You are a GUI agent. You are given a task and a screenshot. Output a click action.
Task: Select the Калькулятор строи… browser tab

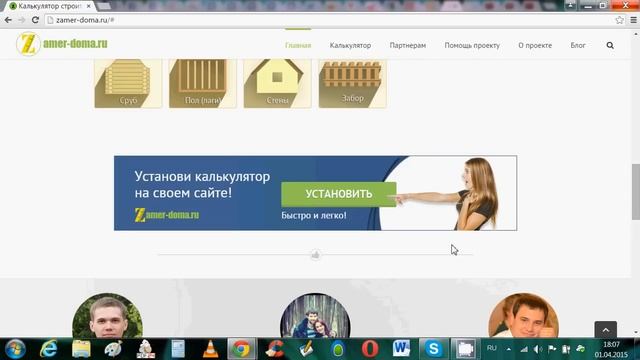click(49, 6)
